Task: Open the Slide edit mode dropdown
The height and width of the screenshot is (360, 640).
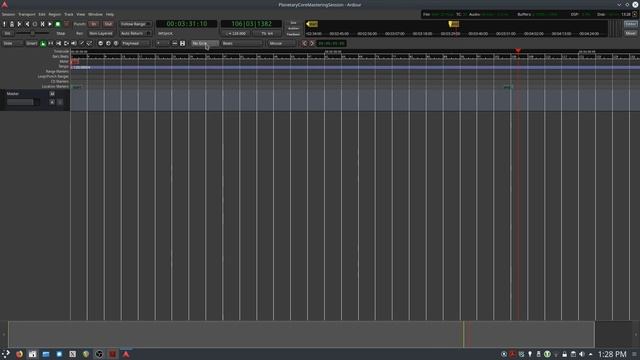Action: 12,43
